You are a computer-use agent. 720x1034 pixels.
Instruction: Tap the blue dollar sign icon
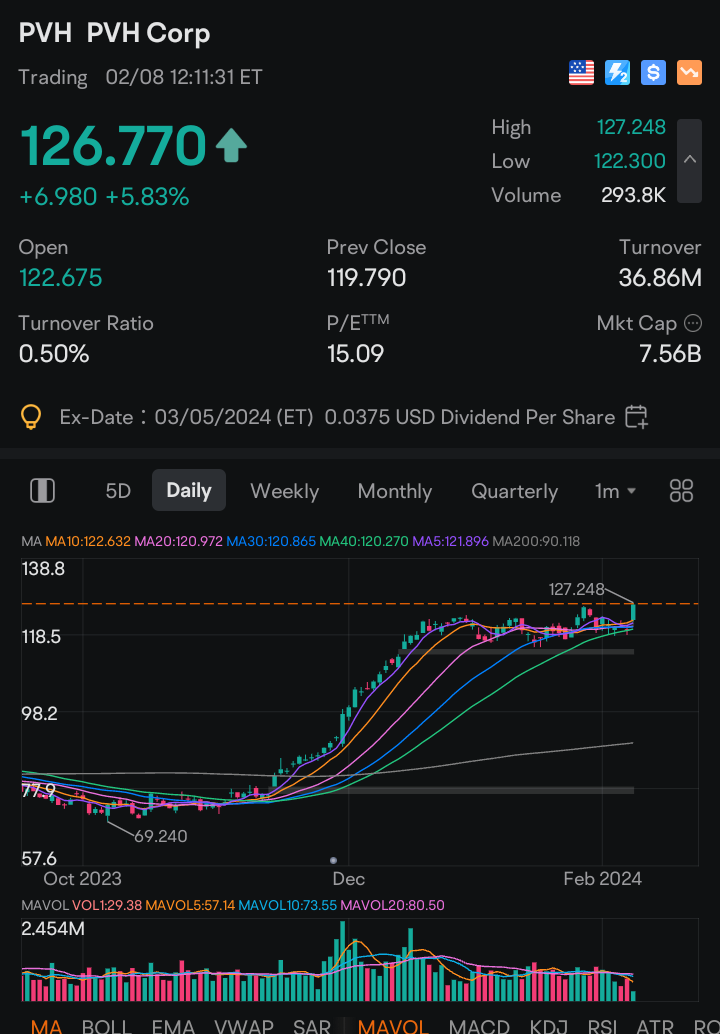[x=653, y=73]
